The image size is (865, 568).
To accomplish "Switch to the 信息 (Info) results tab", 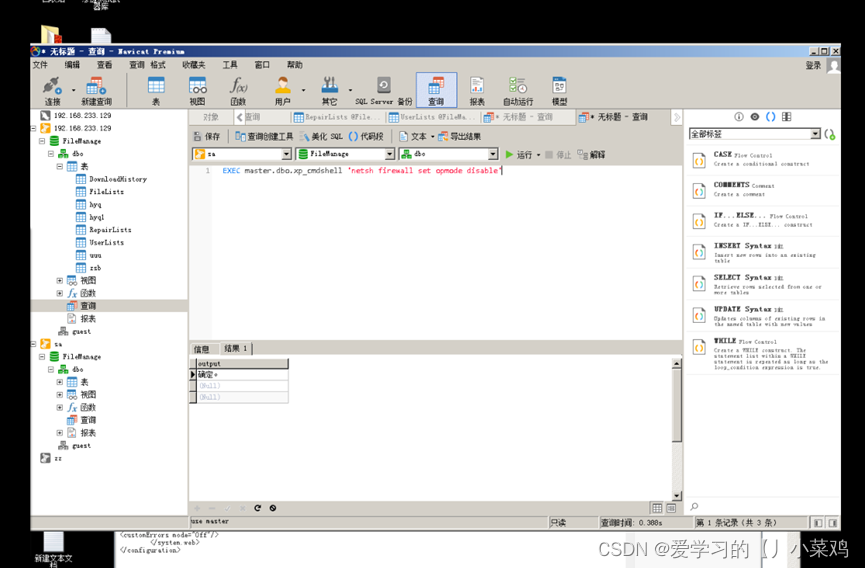I will click(x=202, y=349).
